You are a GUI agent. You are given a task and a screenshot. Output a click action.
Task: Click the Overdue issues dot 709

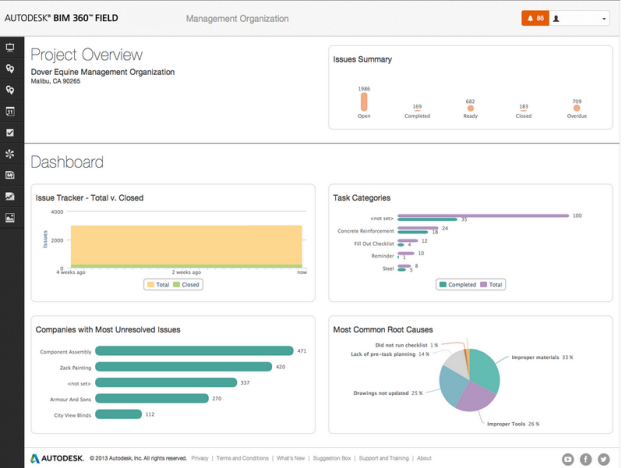(577, 108)
